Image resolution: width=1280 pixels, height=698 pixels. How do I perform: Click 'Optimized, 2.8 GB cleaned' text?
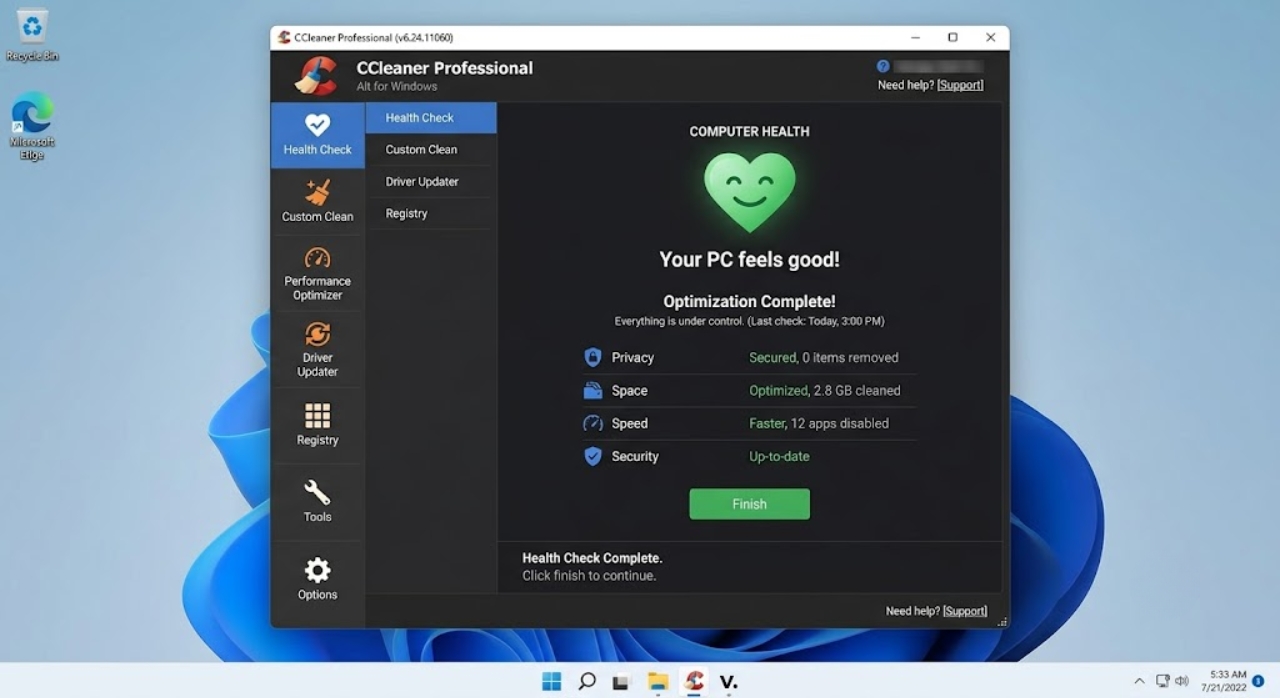pyautogui.click(x=825, y=390)
